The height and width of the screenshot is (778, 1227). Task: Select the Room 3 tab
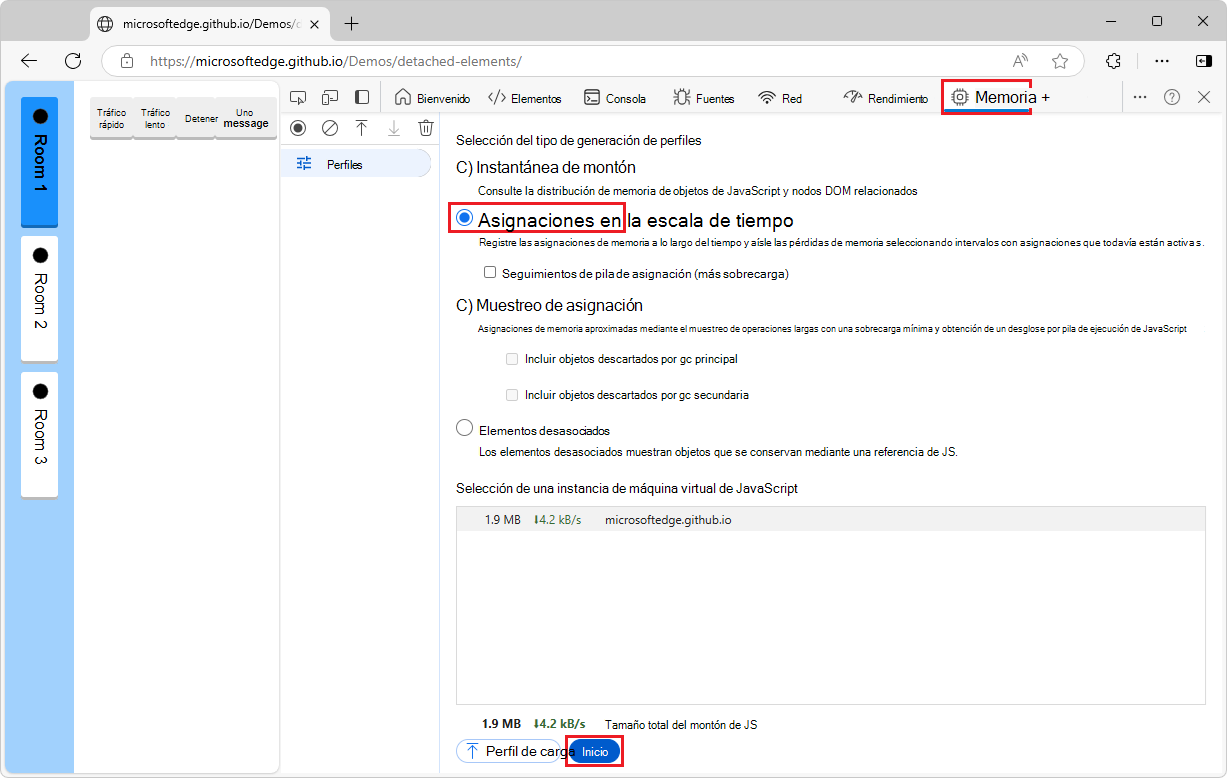pyautogui.click(x=39, y=434)
